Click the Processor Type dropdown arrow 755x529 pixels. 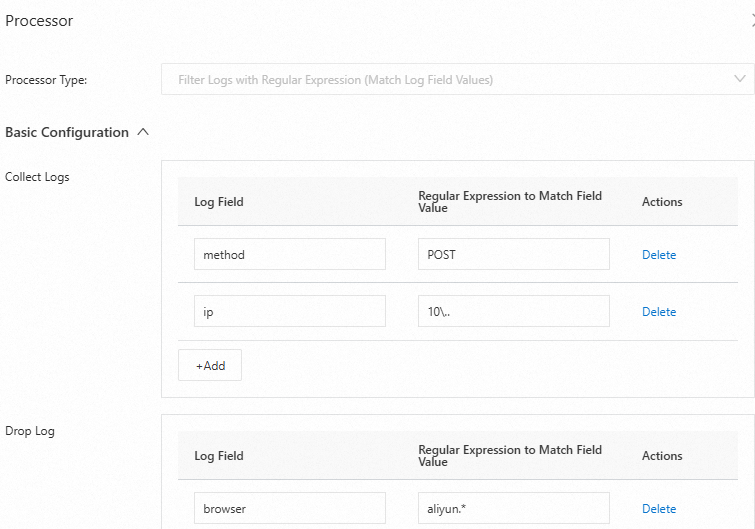(740, 79)
